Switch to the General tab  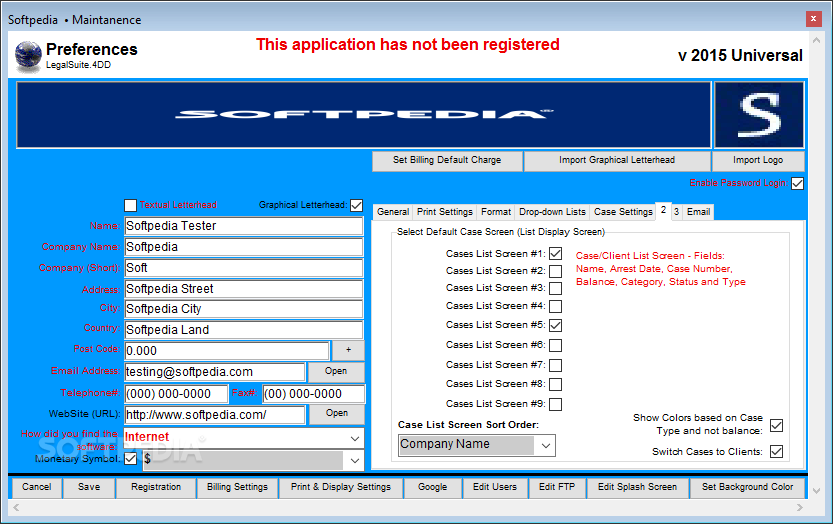(x=393, y=212)
